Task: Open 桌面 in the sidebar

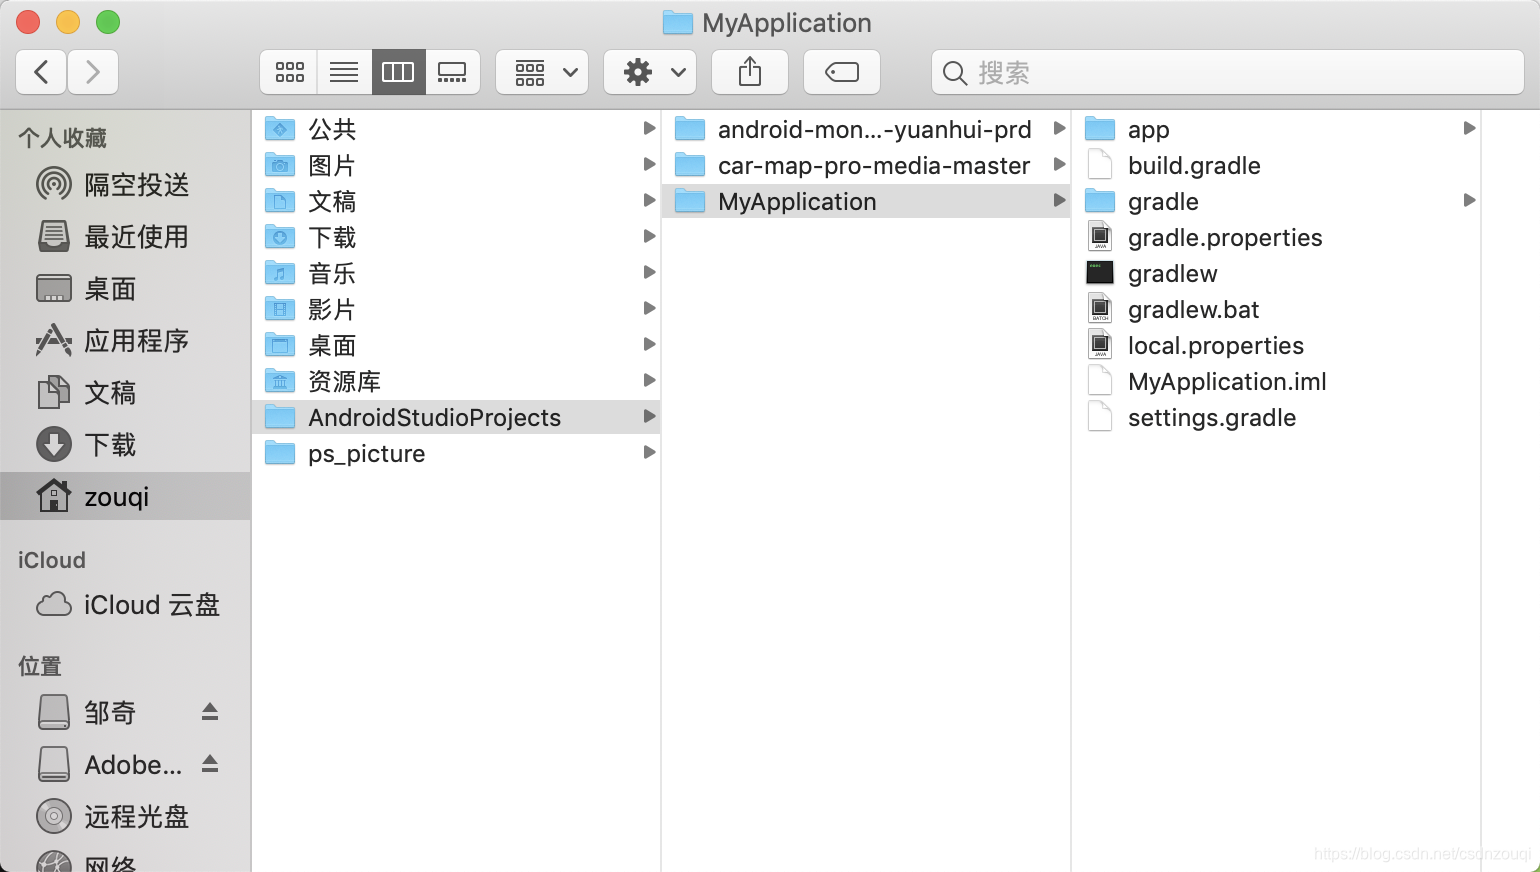Action: 125,289
